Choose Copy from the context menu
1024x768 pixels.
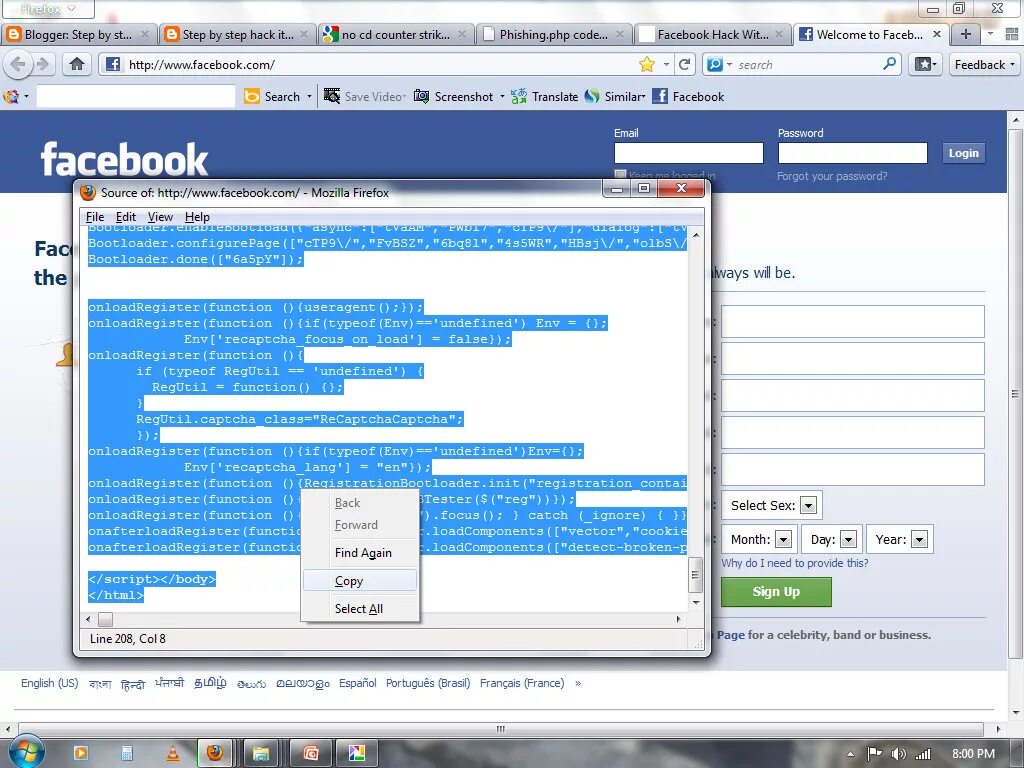[360, 581]
